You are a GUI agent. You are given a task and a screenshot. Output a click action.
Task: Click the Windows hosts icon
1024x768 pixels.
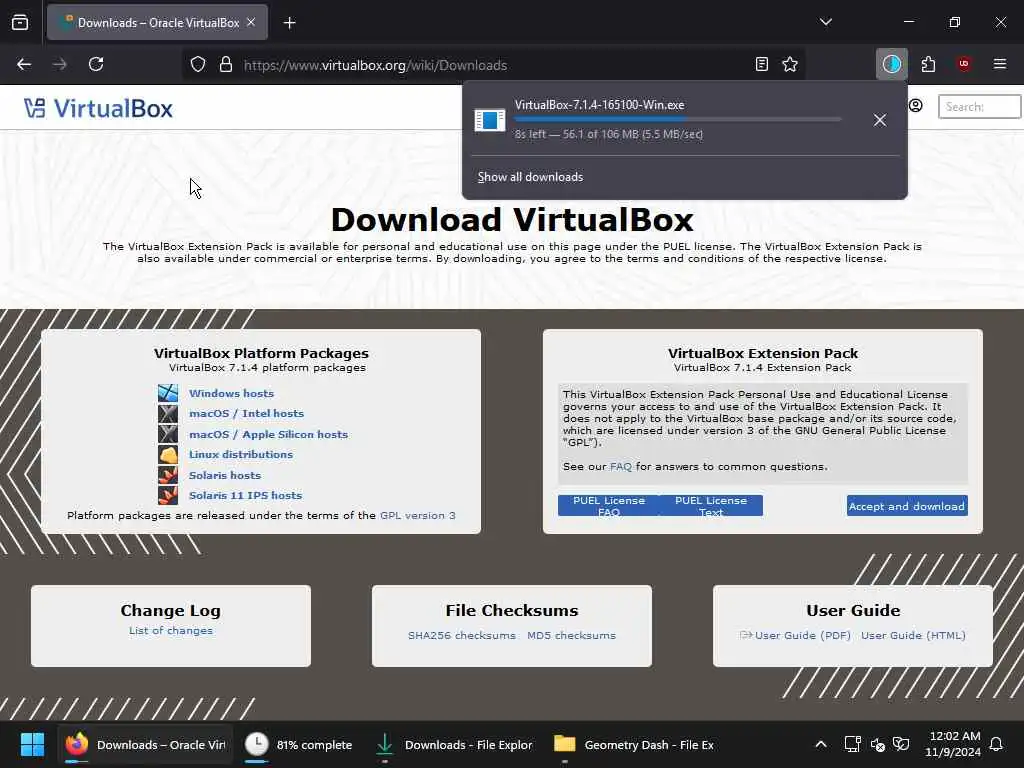168,393
